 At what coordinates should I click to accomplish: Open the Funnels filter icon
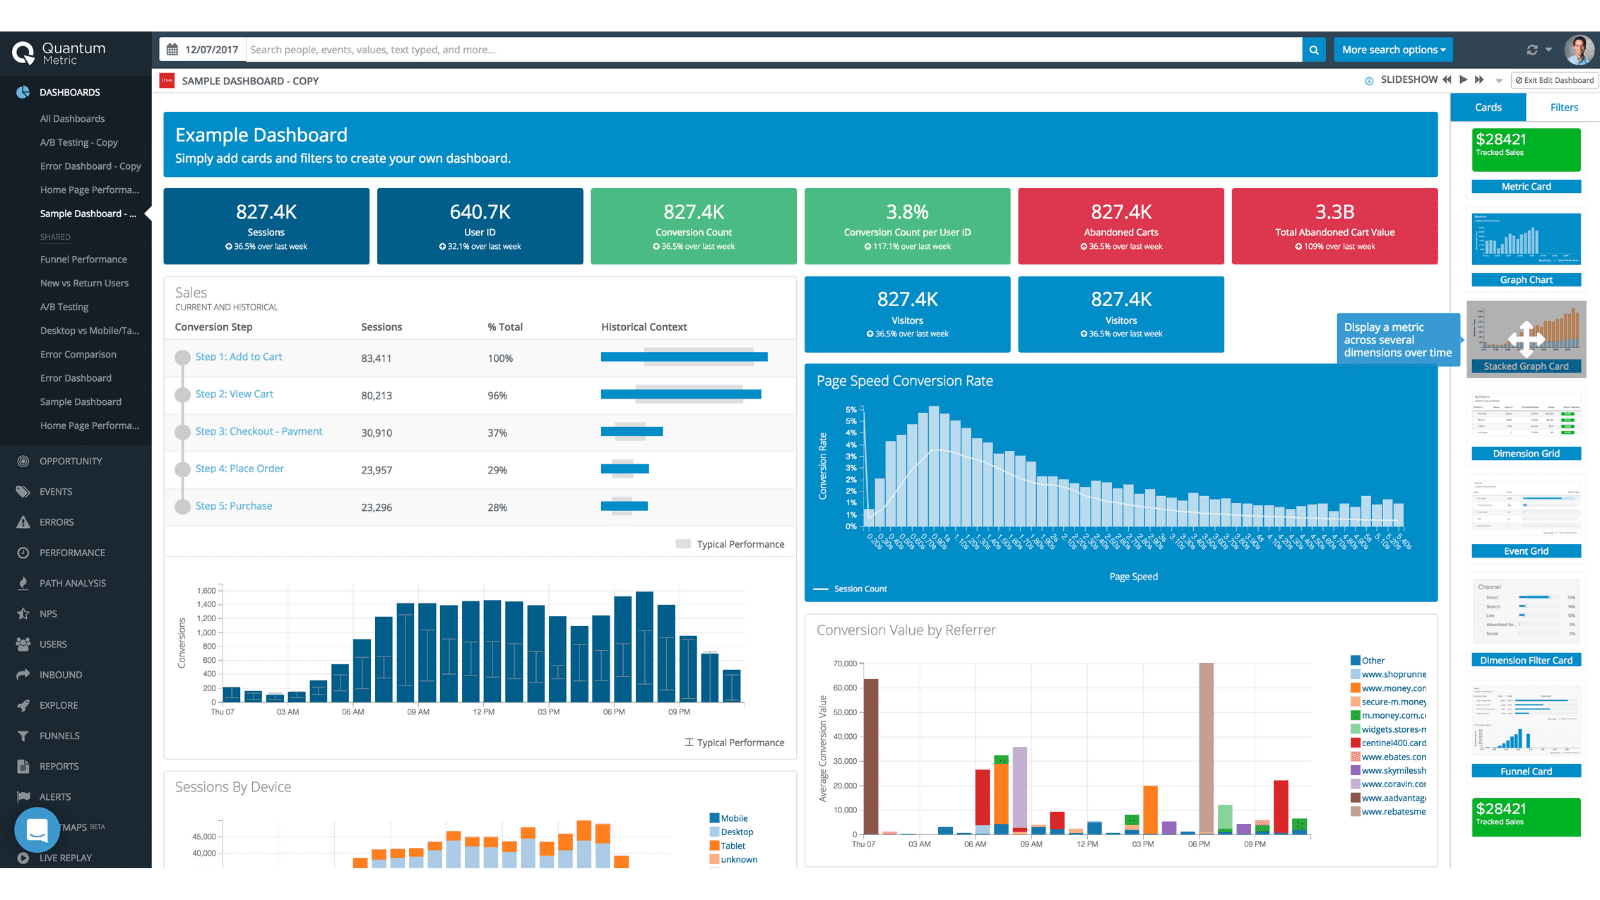pos(23,736)
